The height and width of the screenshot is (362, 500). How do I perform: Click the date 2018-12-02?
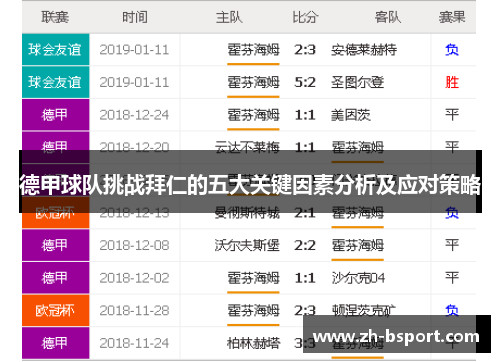click(x=134, y=278)
